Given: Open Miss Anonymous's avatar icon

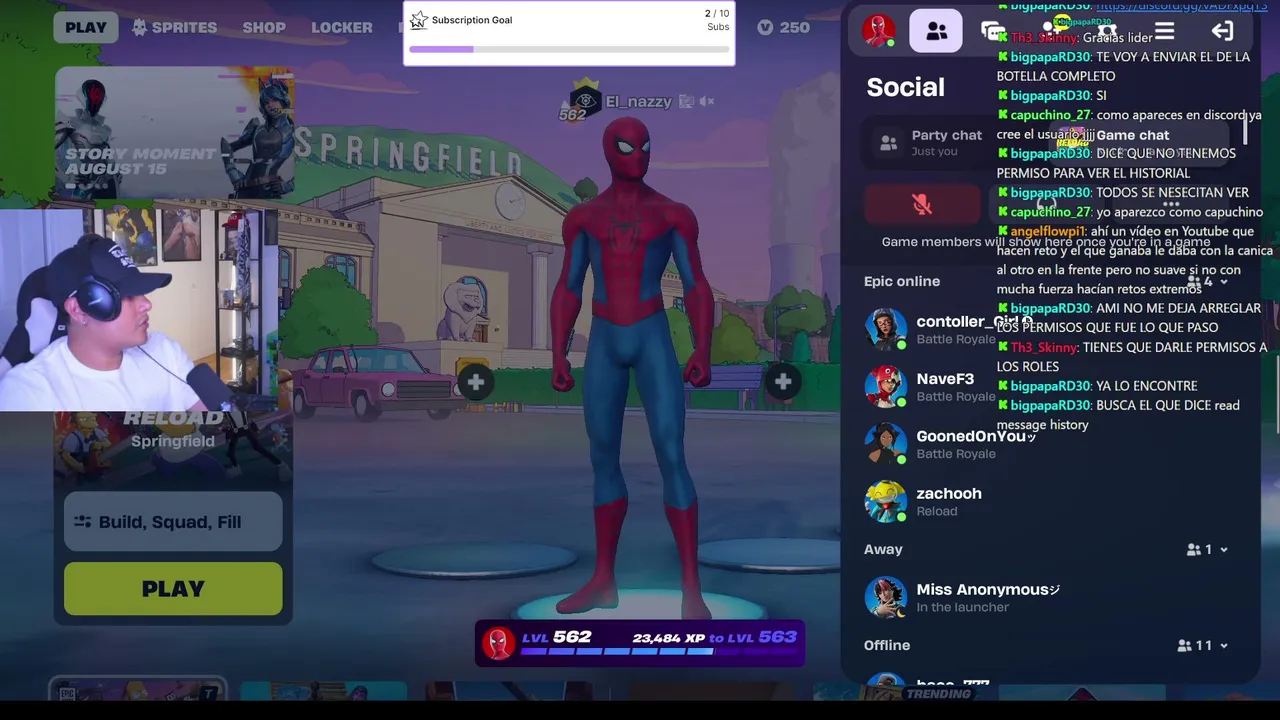Looking at the screenshot, I should [x=885, y=597].
